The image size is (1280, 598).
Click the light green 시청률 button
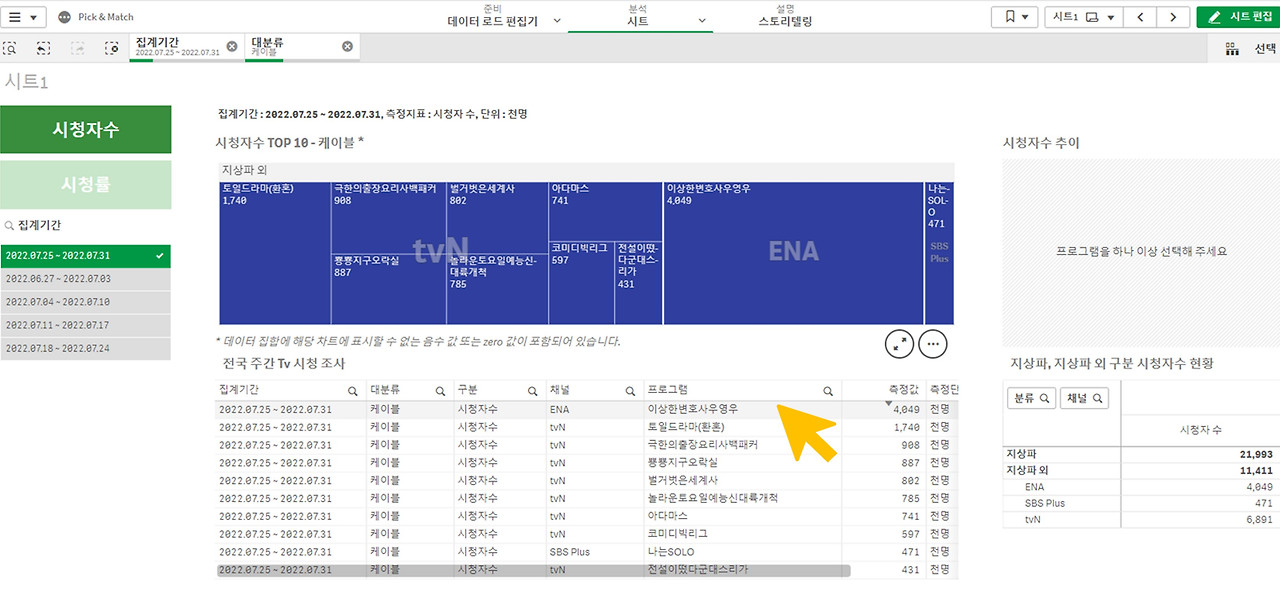(x=86, y=184)
